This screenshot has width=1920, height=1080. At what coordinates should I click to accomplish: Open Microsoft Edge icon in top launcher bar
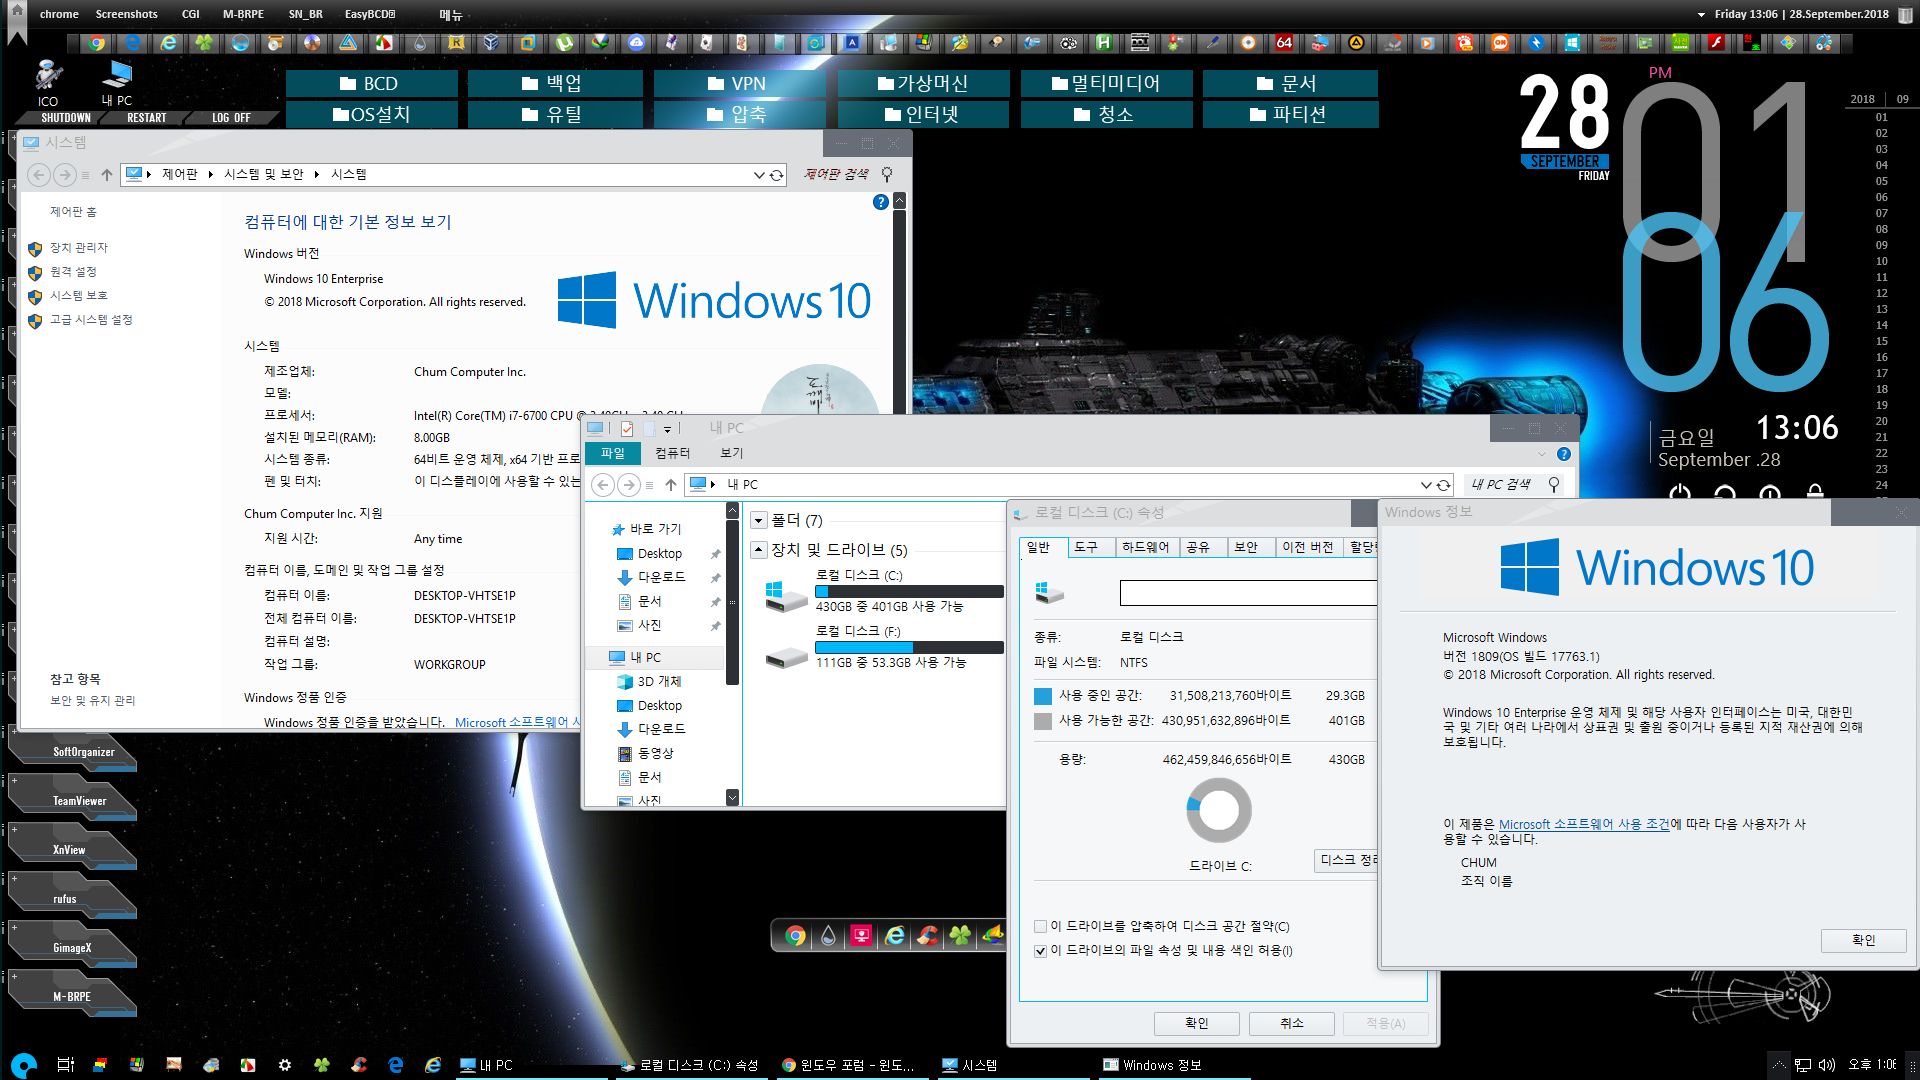pos(132,43)
